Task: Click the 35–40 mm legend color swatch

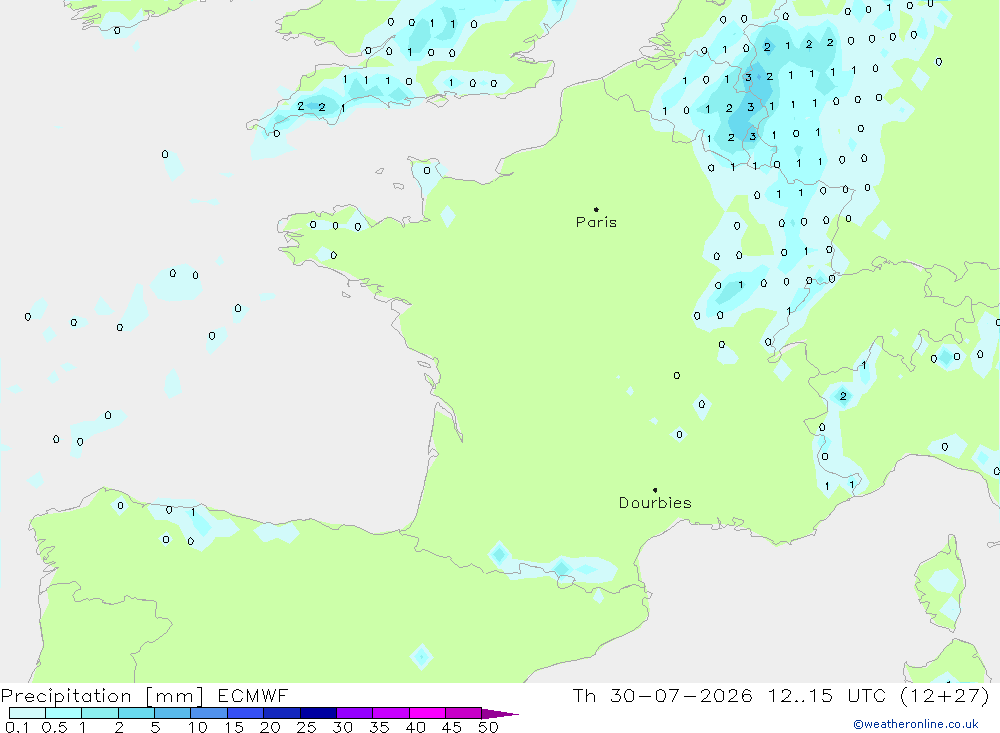Action: 390,713
